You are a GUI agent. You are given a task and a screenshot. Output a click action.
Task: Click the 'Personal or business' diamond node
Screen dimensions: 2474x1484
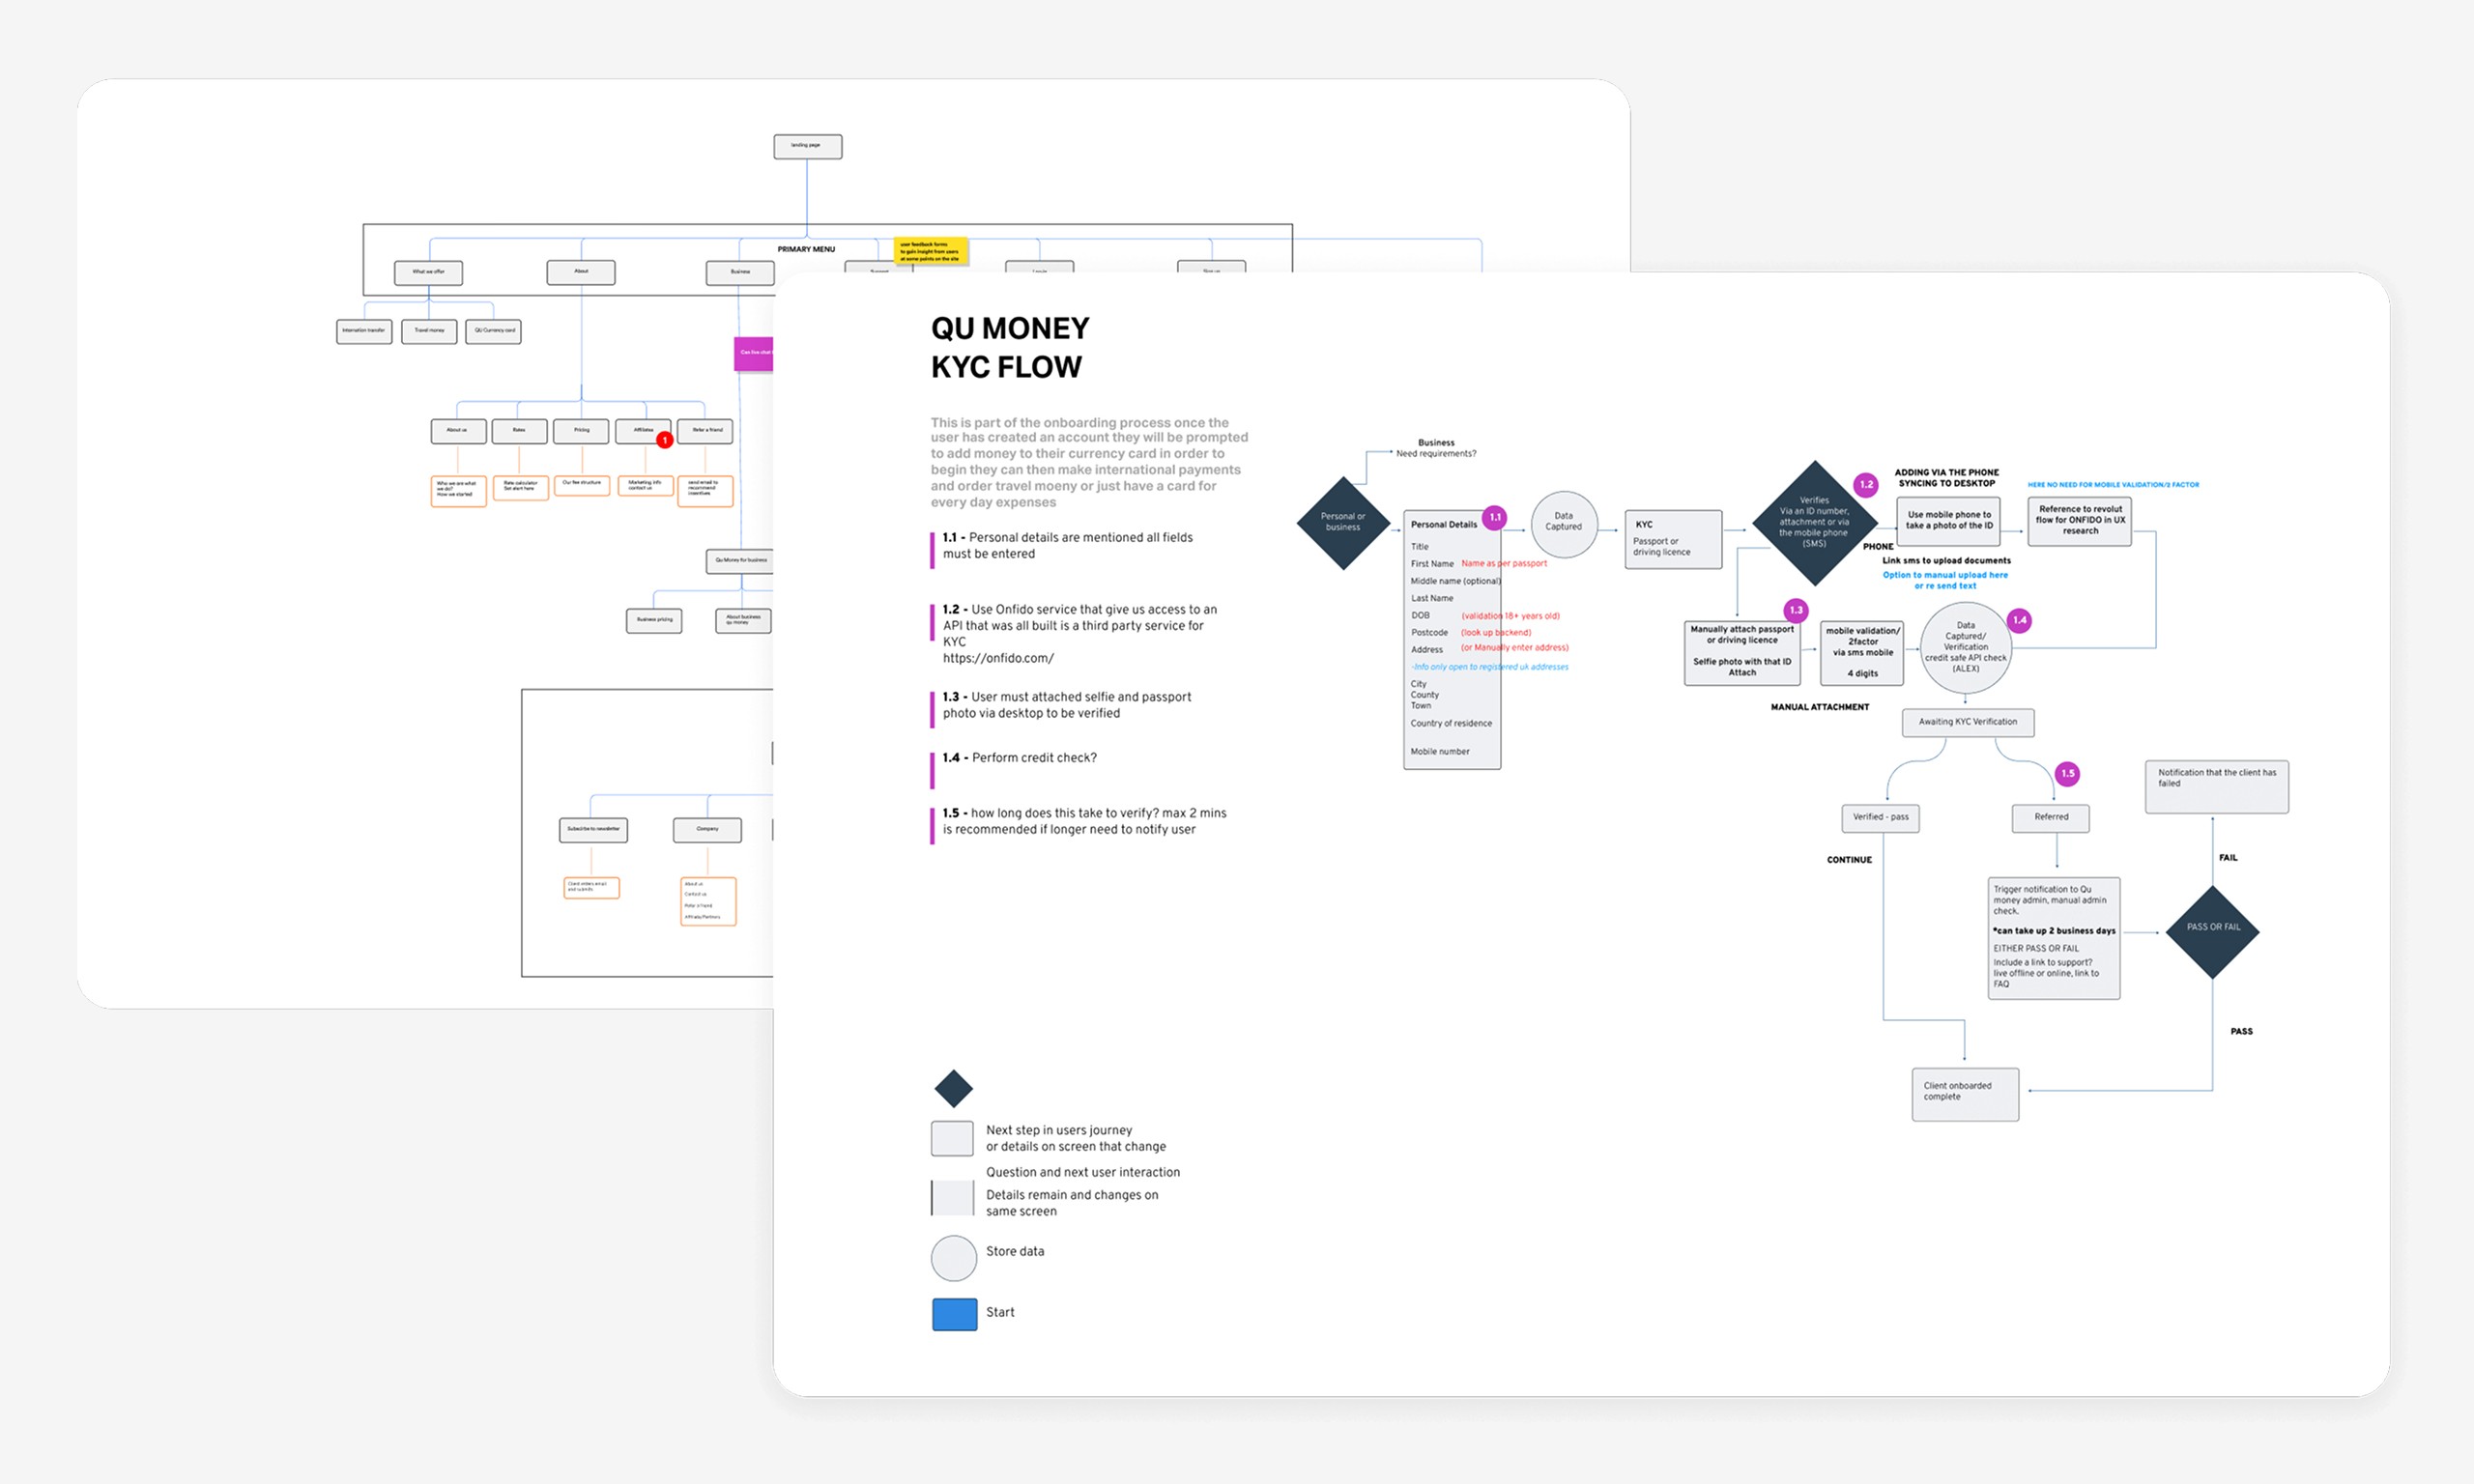(x=1342, y=523)
